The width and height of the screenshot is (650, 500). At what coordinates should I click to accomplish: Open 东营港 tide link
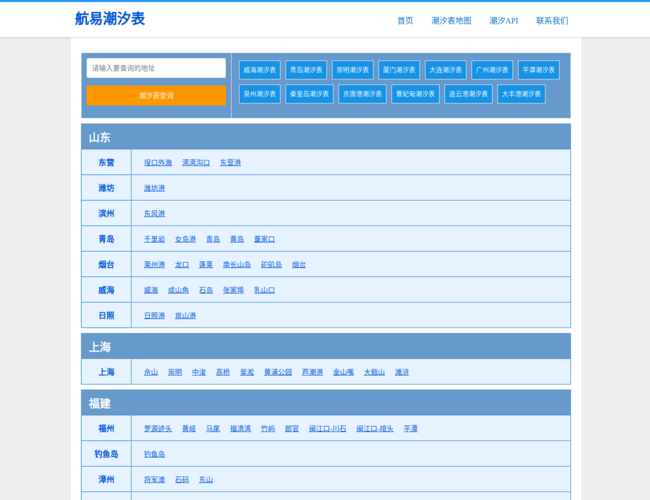click(230, 163)
